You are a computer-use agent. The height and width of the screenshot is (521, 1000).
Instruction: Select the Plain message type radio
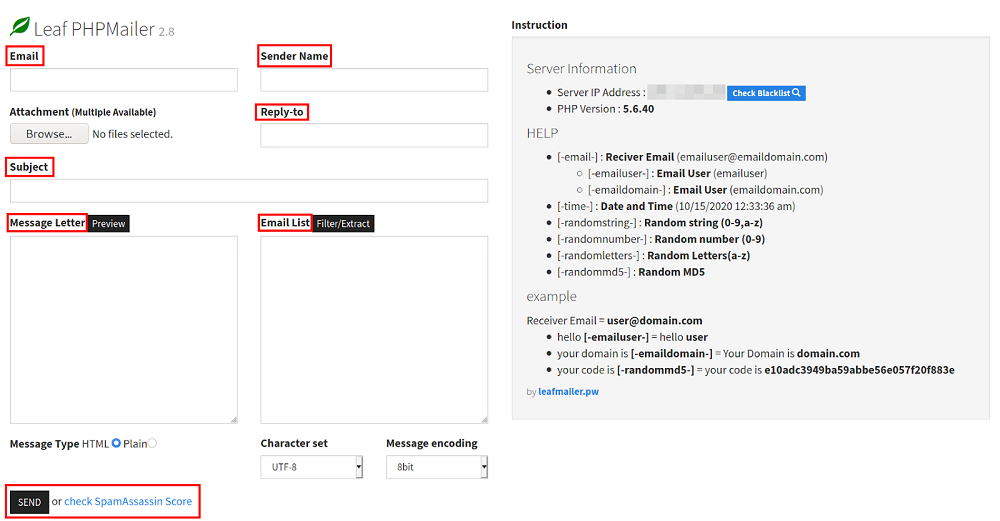click(152, 443)
